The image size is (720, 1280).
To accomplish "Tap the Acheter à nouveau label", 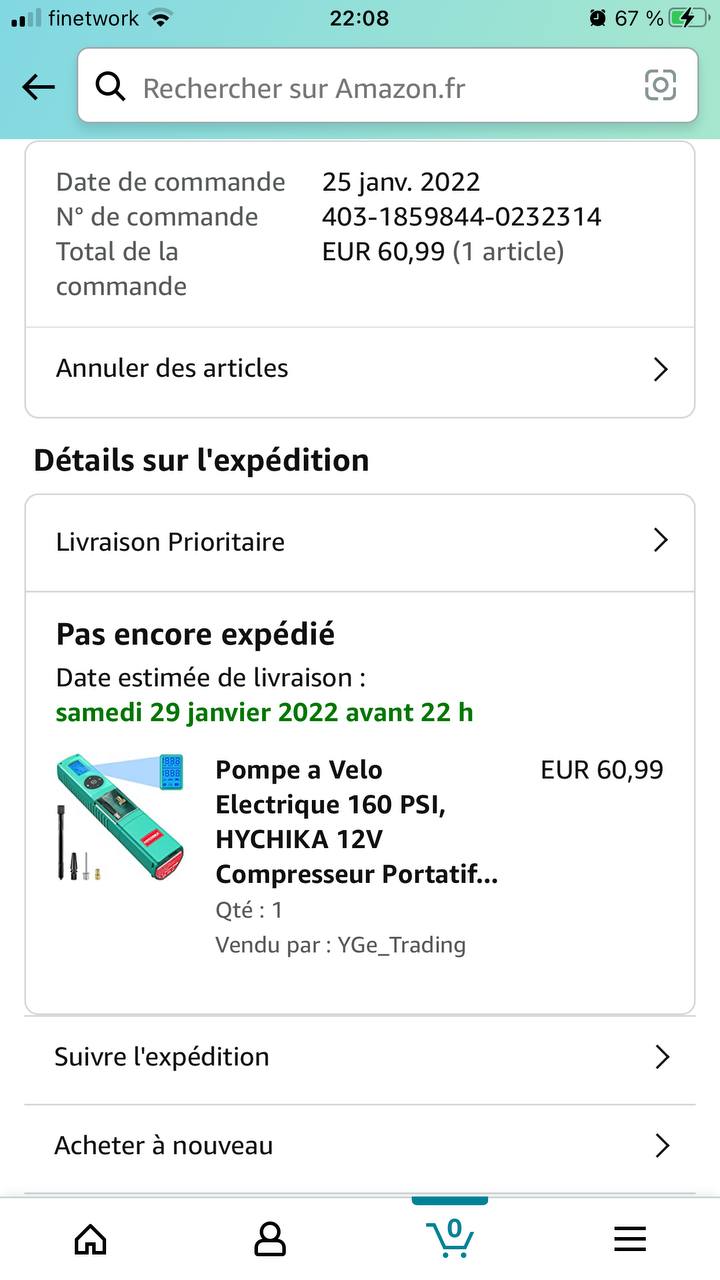I will (163, 1145).
